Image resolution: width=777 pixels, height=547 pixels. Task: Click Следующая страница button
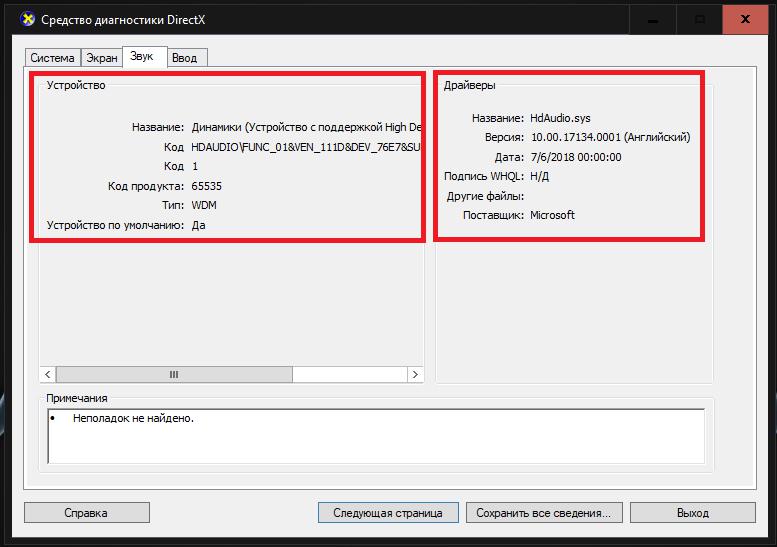click(x=388, y=513)
